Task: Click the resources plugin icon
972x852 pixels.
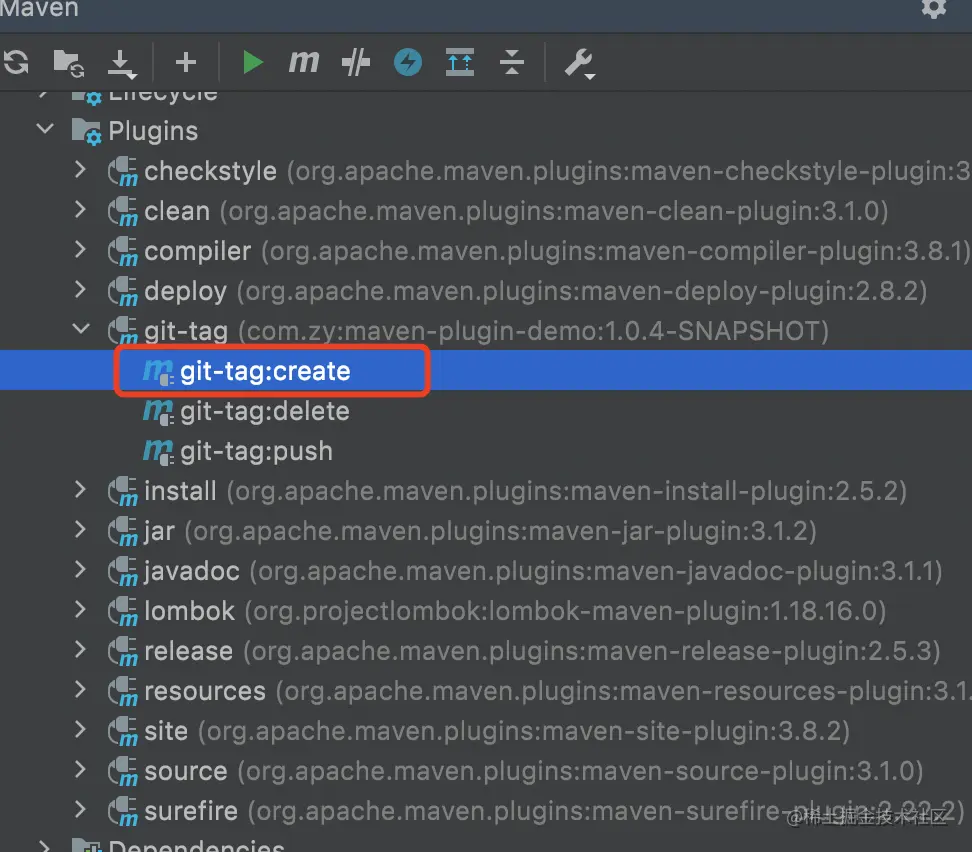Action: (123, 691)
